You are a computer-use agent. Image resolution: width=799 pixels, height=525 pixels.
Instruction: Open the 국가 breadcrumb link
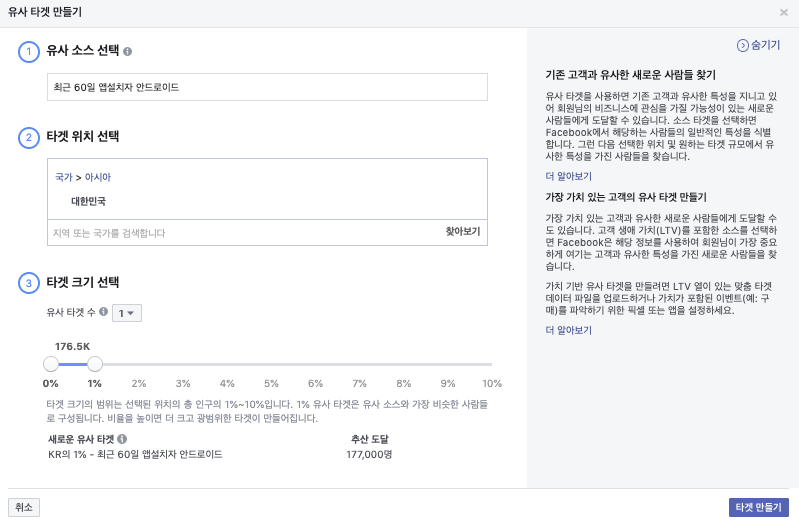coord(64,177)
